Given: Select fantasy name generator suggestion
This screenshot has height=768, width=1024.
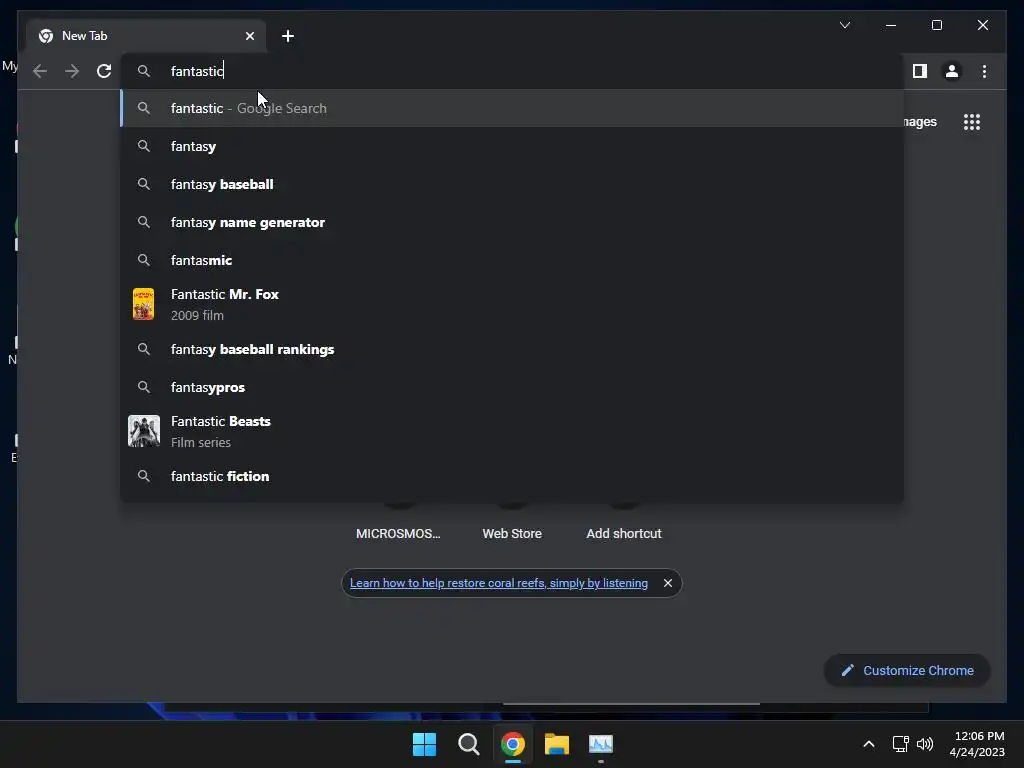Looking at the screenshot, I should [x=513, y=222].
